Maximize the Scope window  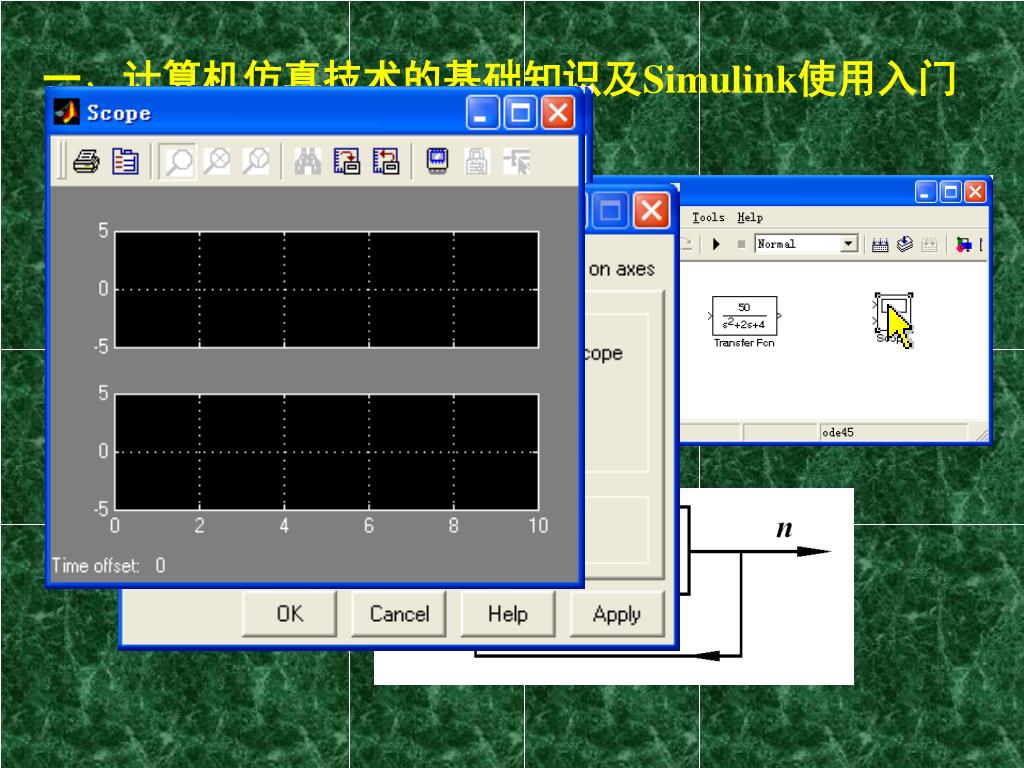(x=520, y=113)
